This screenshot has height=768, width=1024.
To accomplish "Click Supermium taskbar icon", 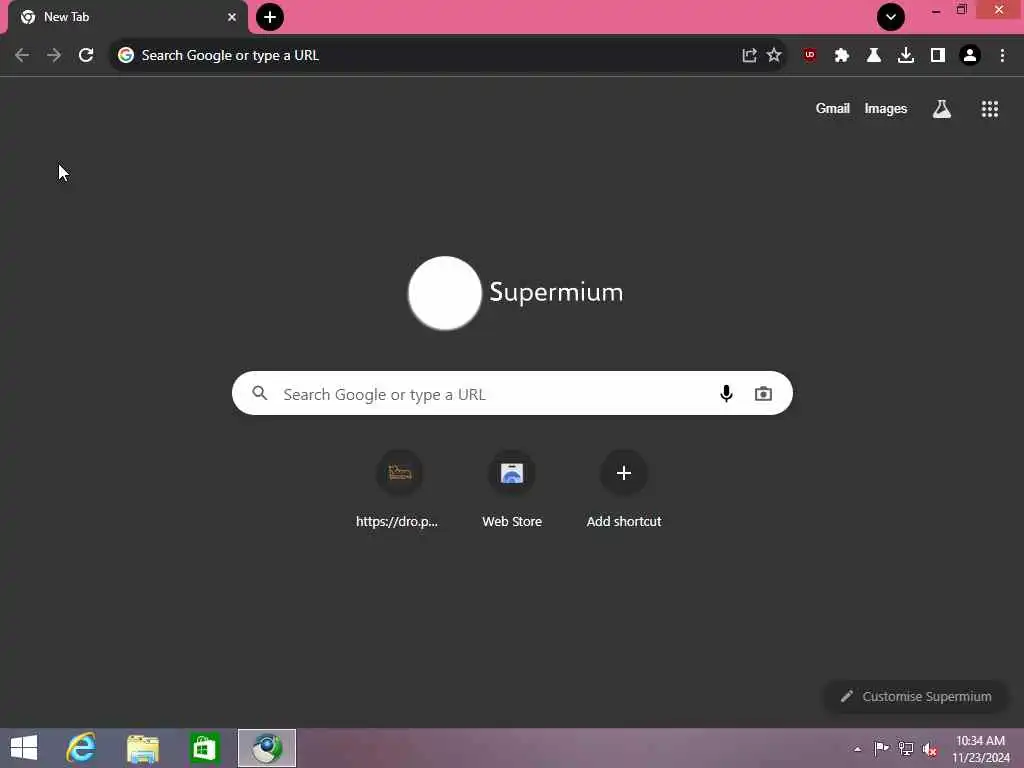I will [266, 748].
